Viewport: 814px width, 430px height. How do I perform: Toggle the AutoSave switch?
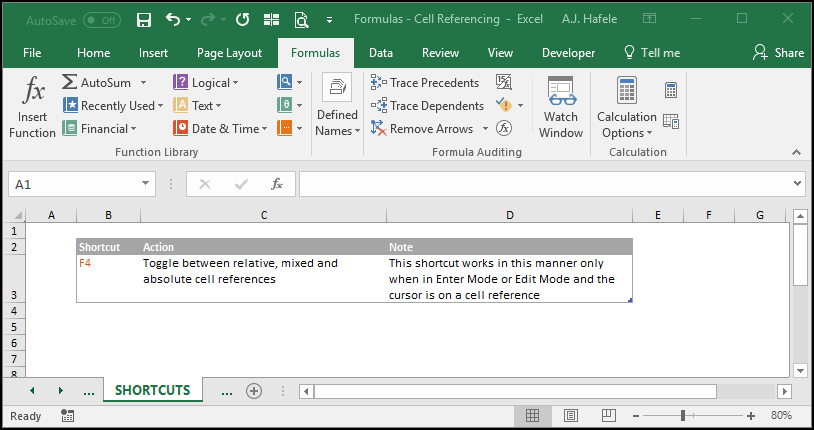pyautogui.click(x=102, y=20)
